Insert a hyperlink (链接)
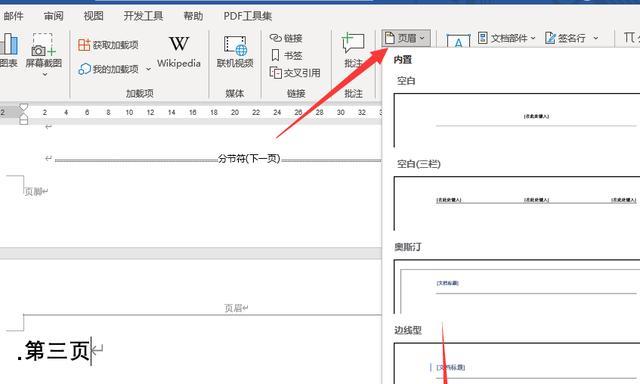 coord(286,38)
